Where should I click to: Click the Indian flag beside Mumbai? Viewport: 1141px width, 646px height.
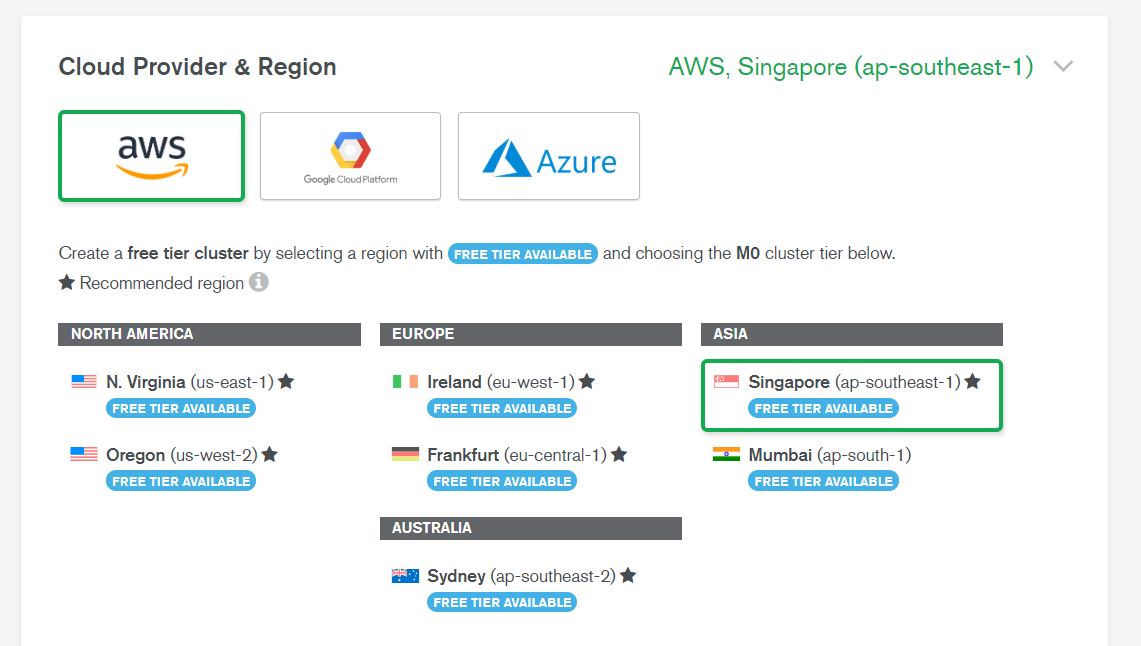pos(726,455)
